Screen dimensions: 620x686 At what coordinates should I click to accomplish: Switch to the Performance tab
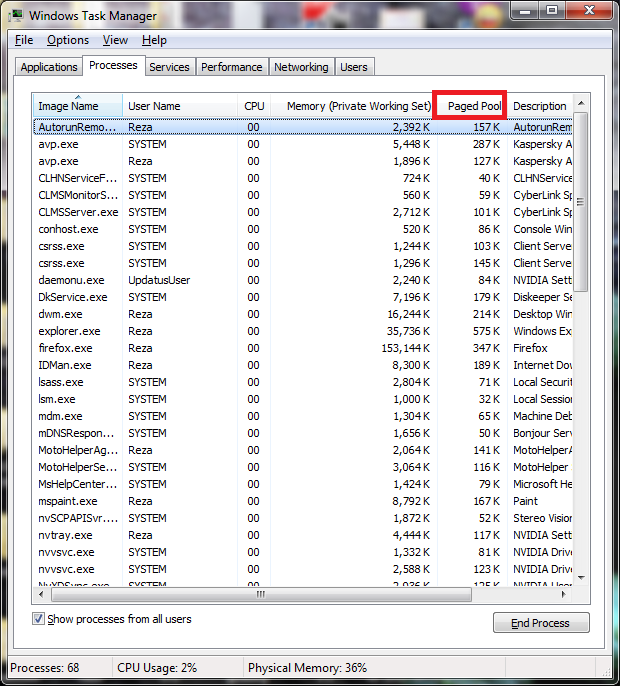point(231,67)
